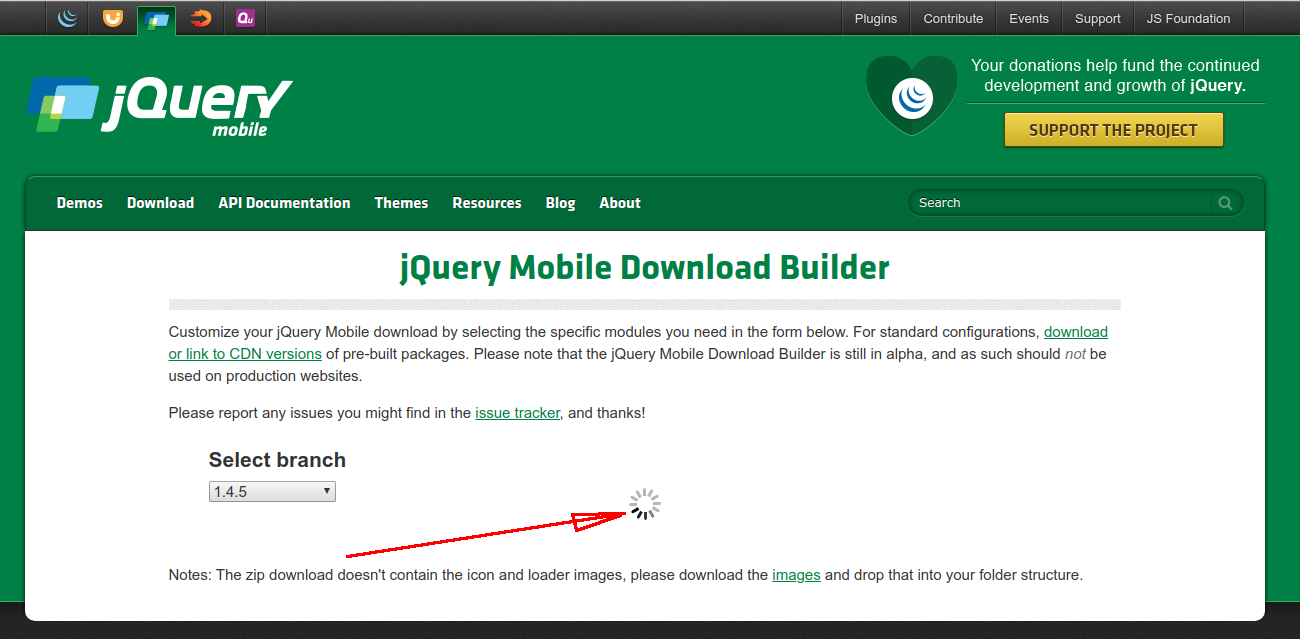Open the jQuery UI icon in top bar
Image resolution: width=1300 pixels, height=639 pixels.
(x=113, y=18)
